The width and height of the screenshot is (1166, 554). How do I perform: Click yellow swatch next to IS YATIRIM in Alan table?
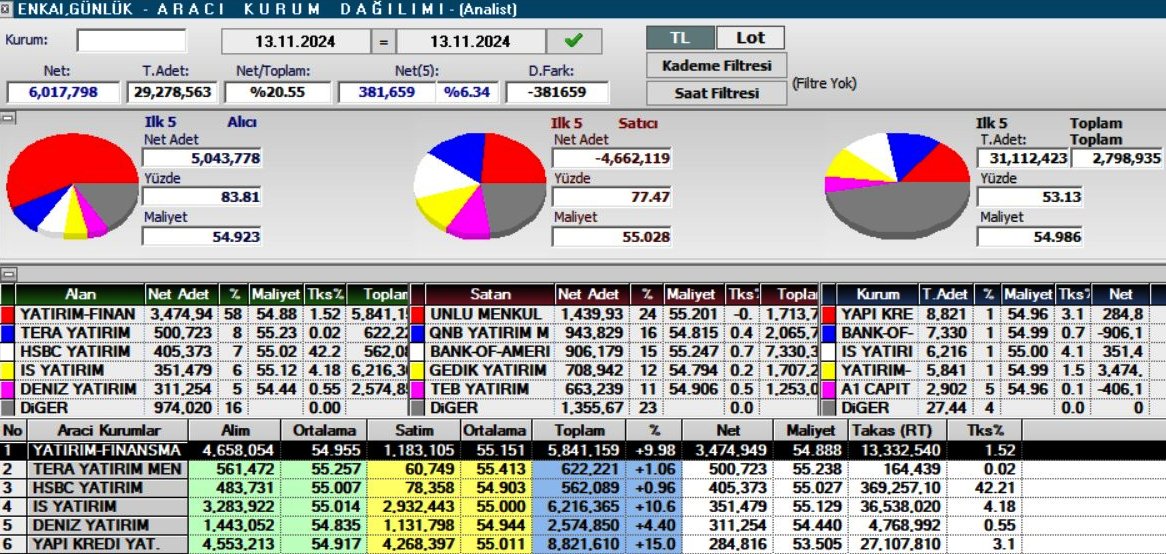tap(7, 370)
